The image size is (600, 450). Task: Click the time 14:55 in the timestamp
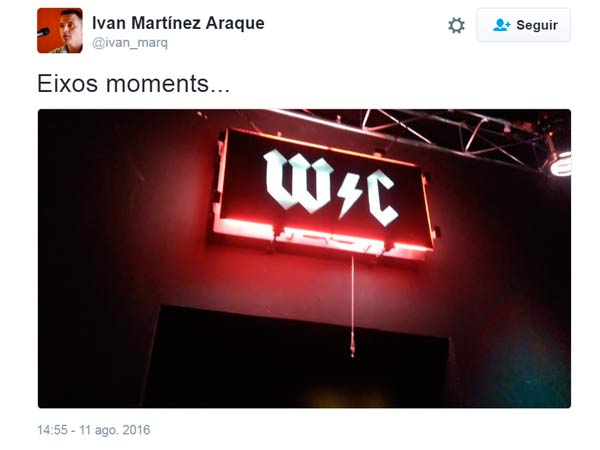[52, 430]
